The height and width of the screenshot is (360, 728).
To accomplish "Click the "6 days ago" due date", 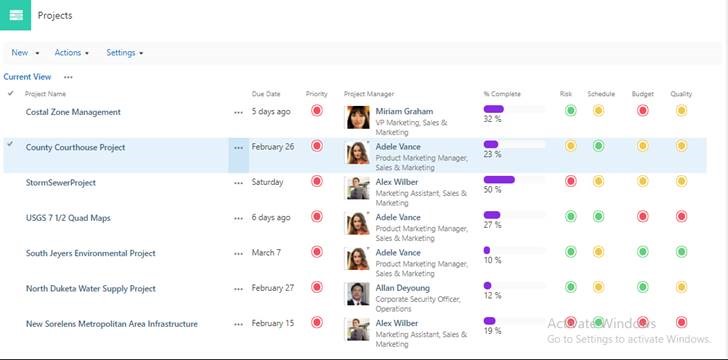I will click(x=271, y=217).
